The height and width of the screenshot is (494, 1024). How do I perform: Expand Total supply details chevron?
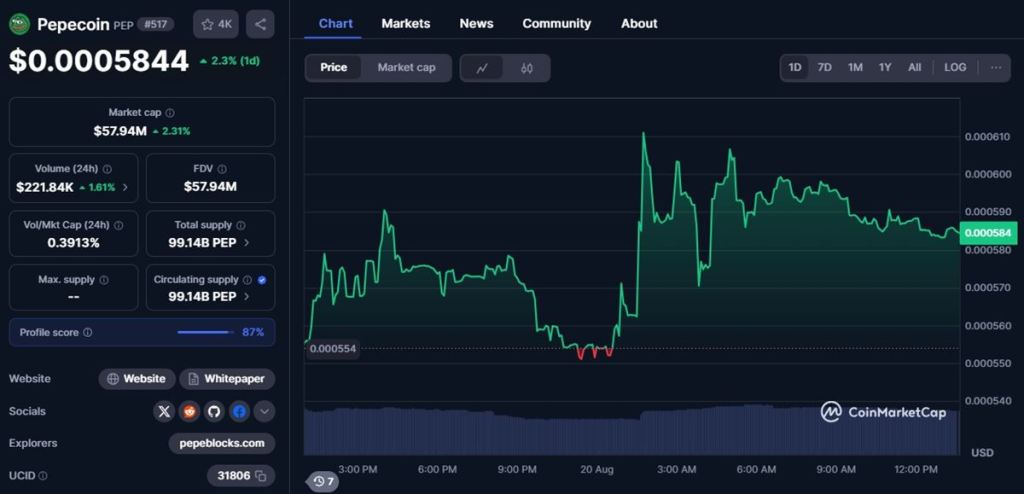pyautogui.click(x=247, y=242)
